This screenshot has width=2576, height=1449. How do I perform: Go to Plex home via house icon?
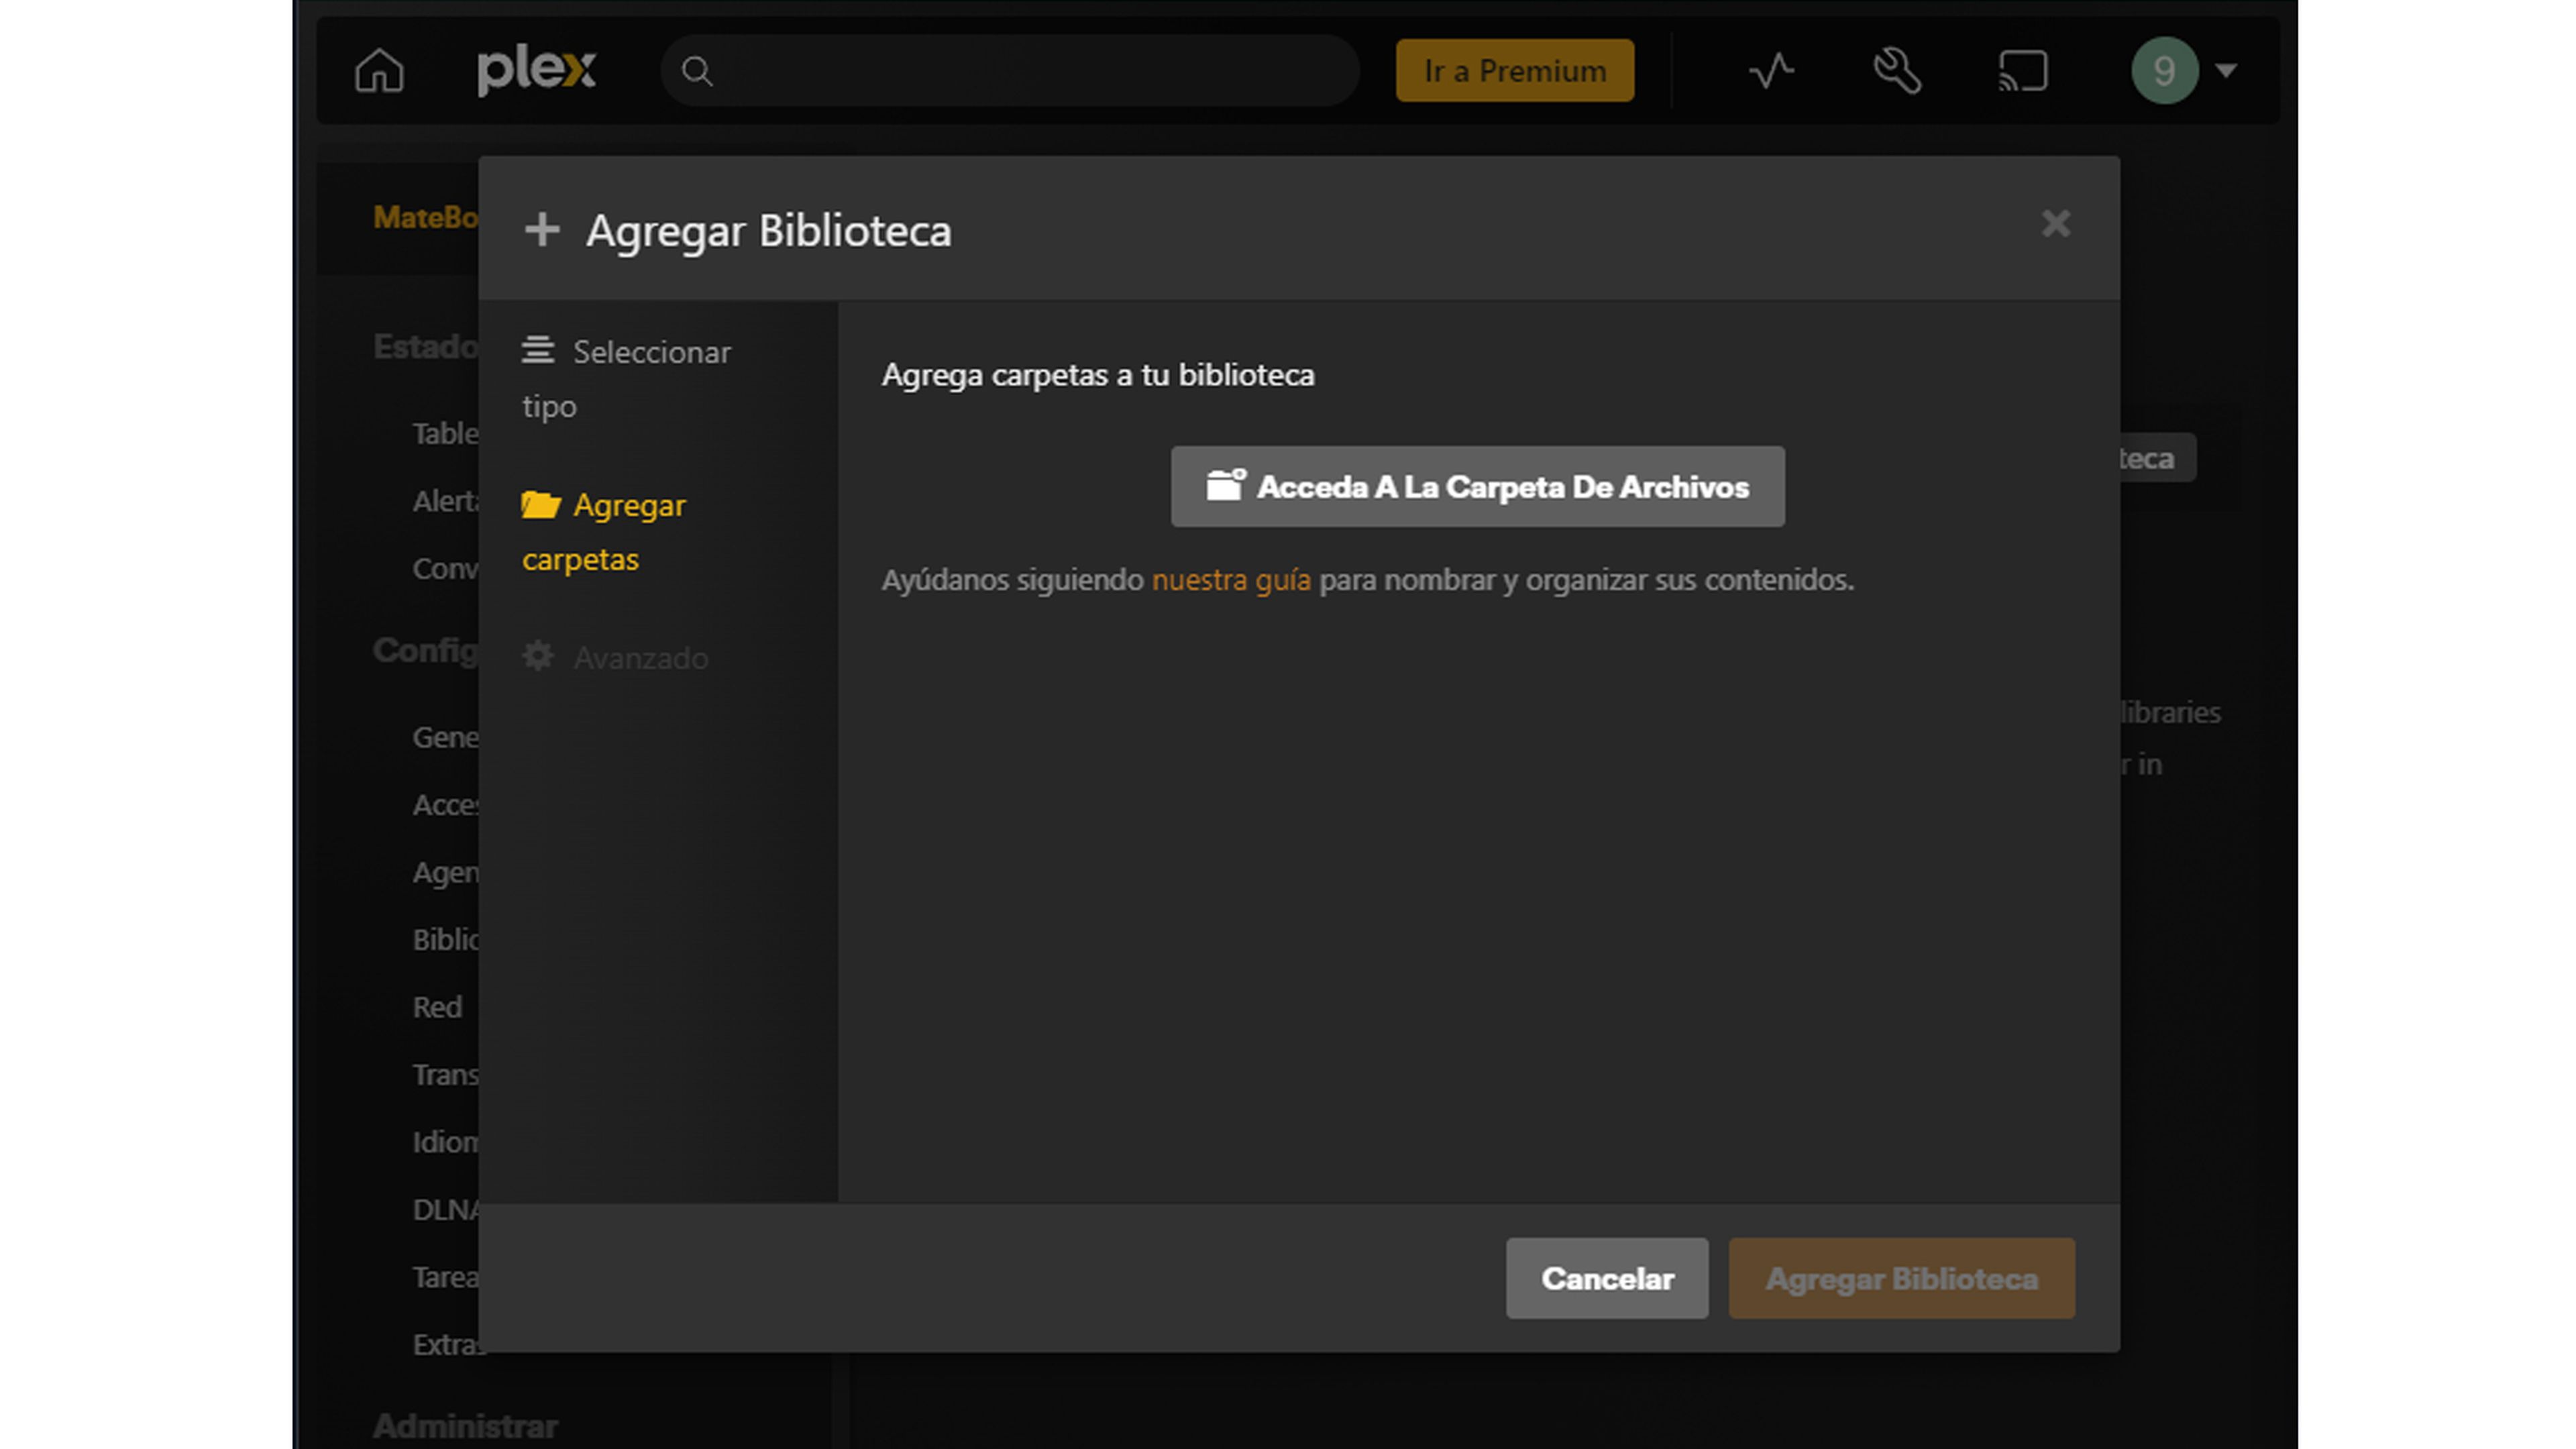coord(379,71)
